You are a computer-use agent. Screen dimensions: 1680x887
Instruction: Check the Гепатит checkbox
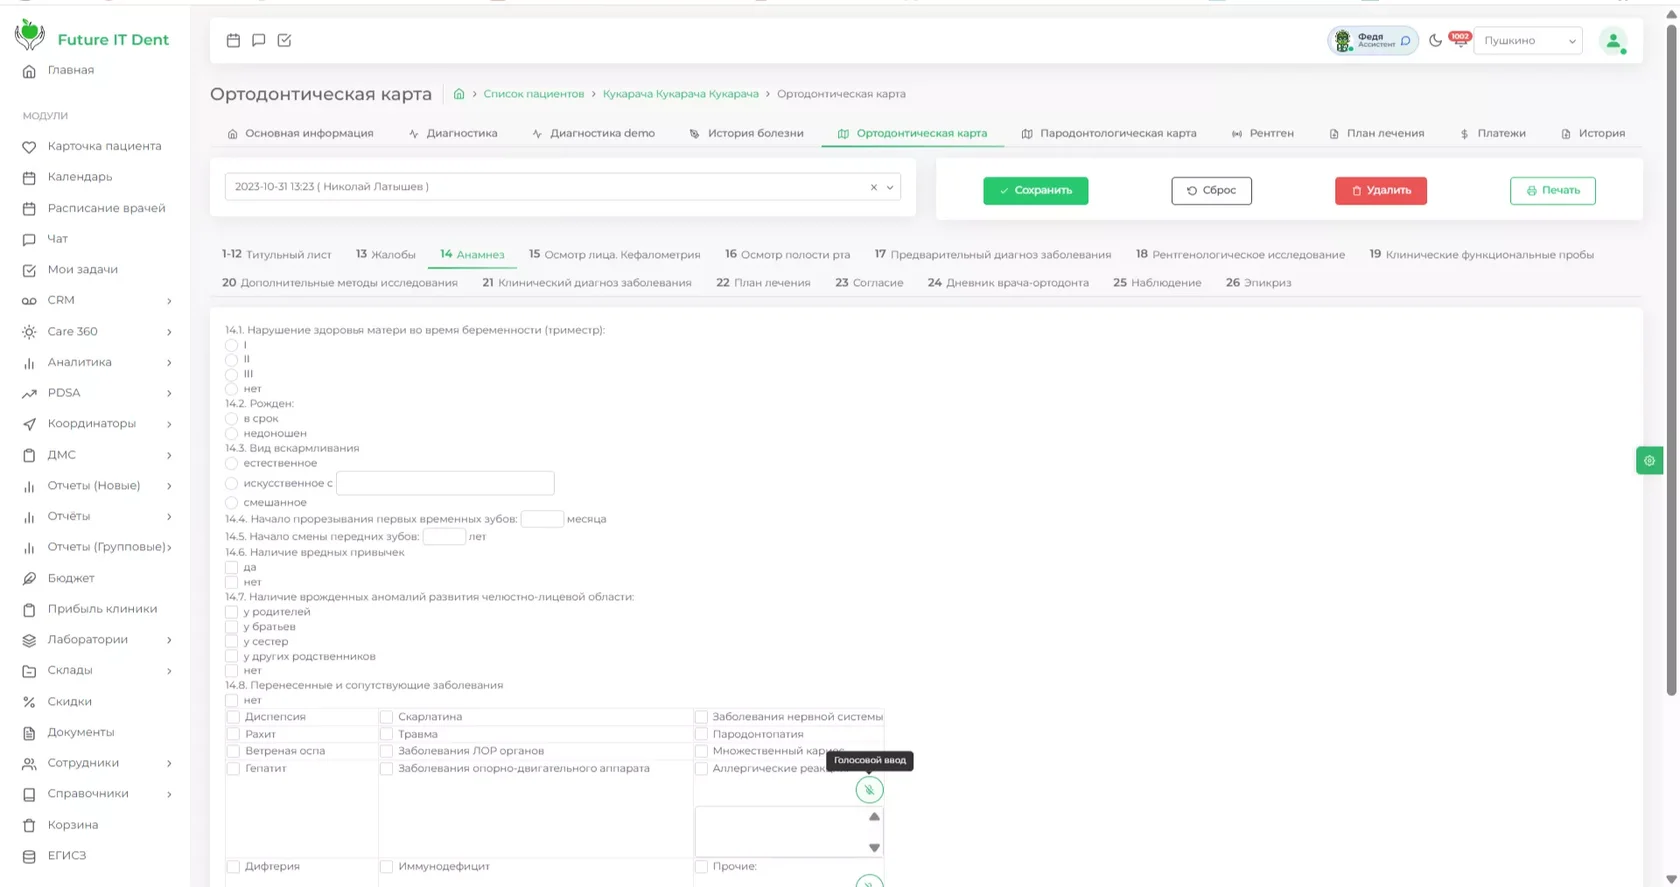(233, 769)
